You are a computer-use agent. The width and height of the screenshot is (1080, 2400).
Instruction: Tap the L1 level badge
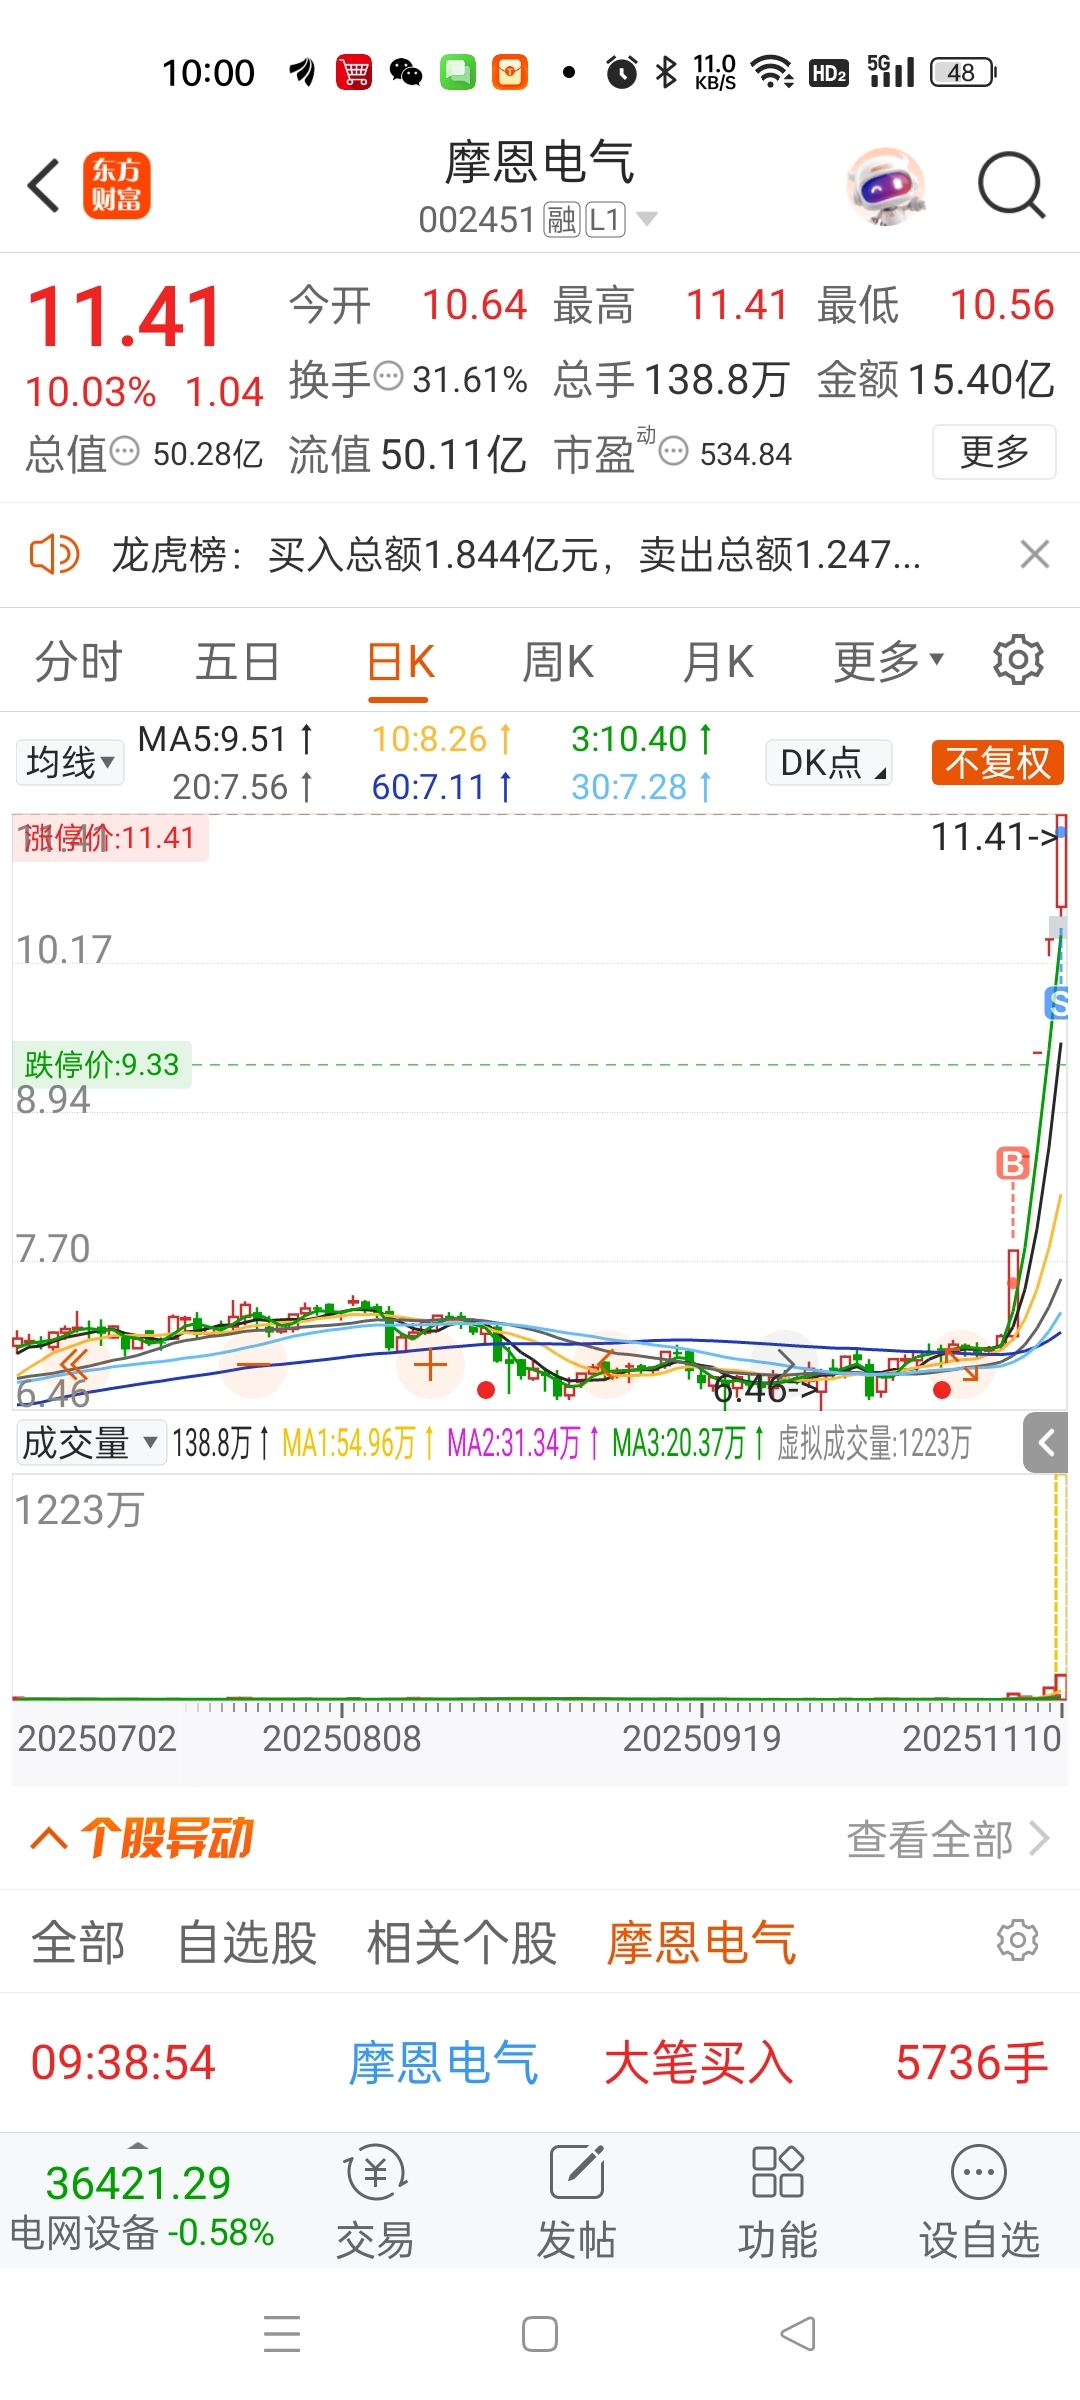[606, 219]
